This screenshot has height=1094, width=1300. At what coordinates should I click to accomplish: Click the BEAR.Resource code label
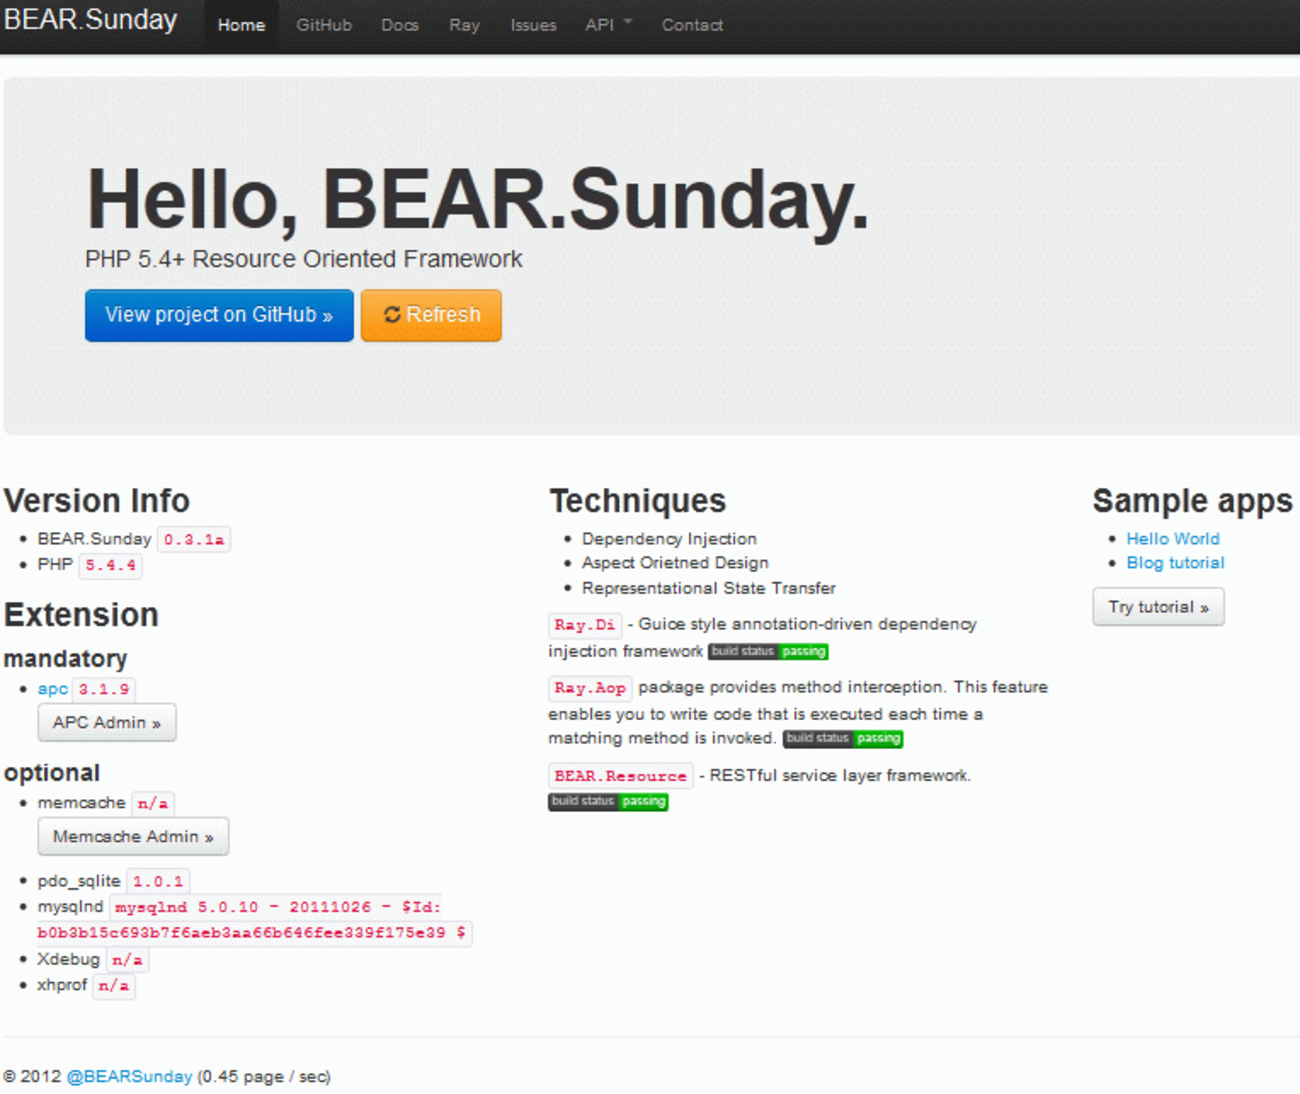[620, 776]
